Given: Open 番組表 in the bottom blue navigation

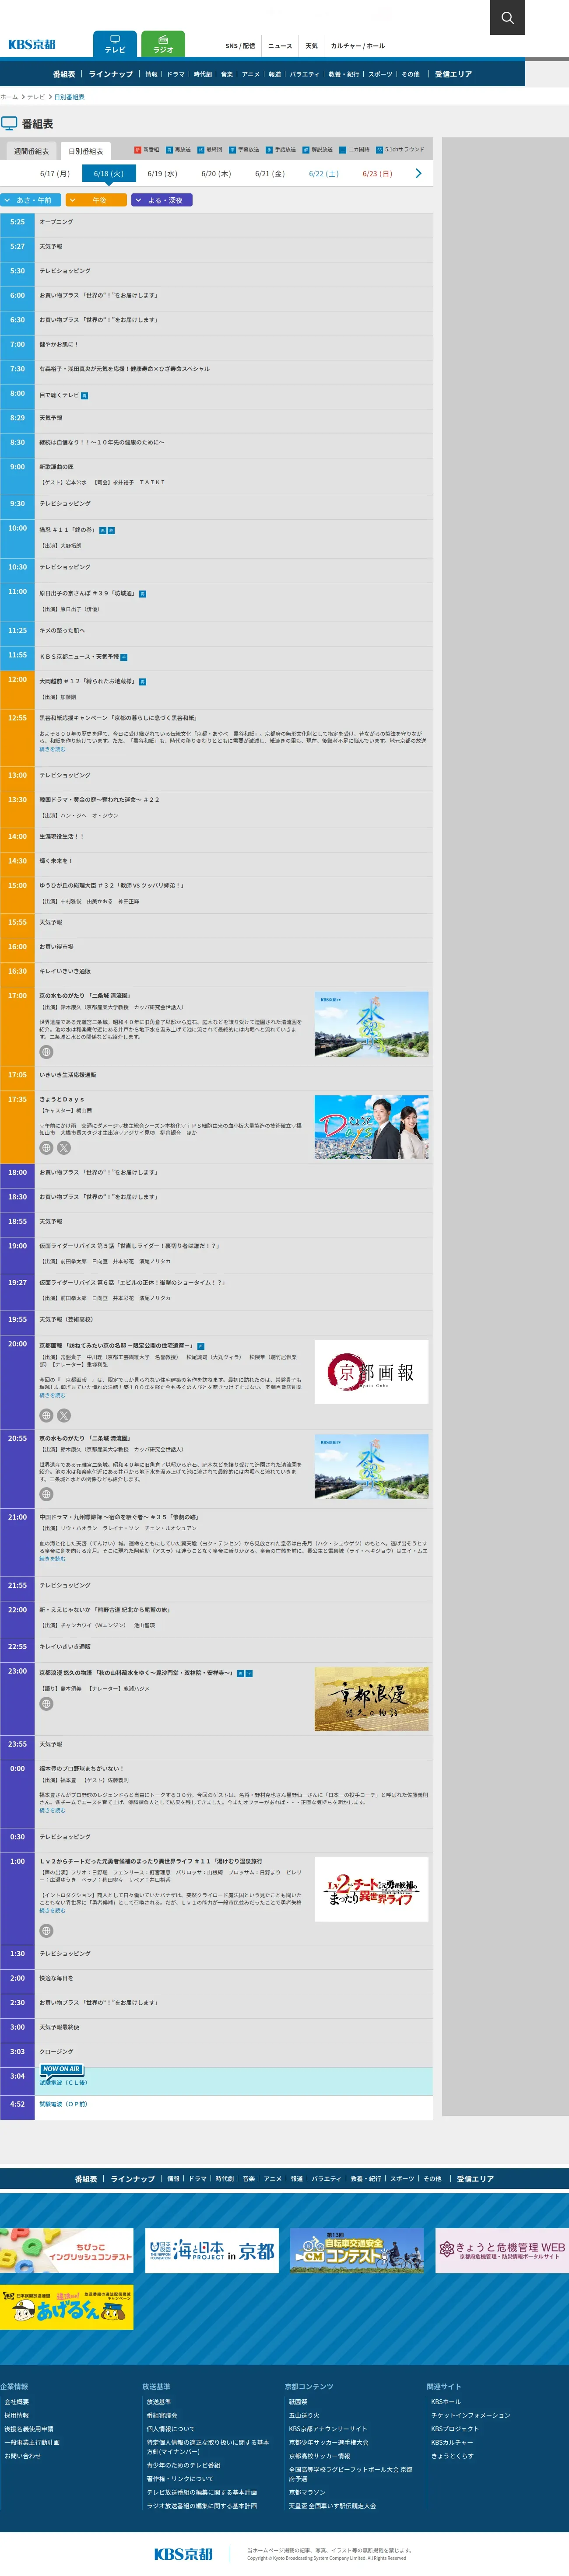Looking at the screenshot, I should (86, 2178).
